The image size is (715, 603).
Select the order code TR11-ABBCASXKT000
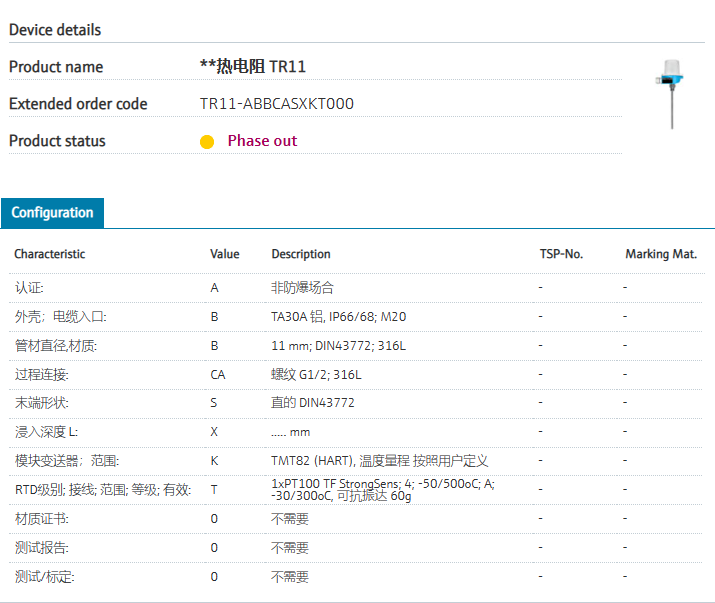(276, 104)
